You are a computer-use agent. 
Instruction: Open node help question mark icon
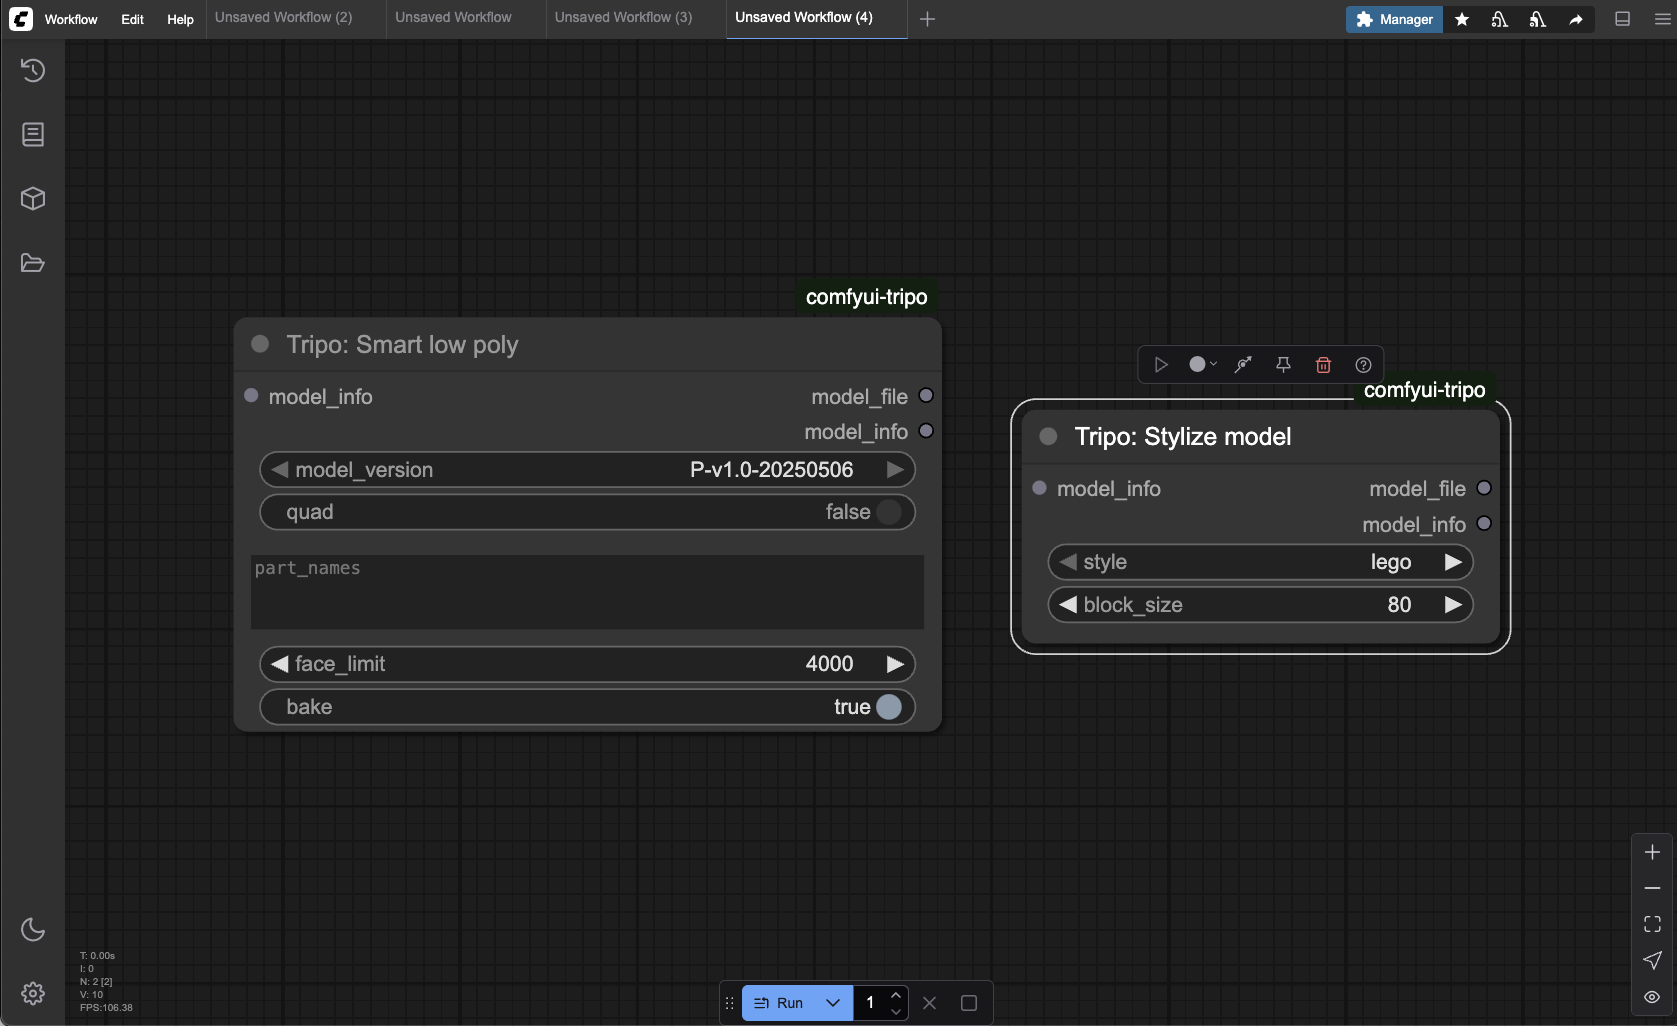click(x=1363, y=365)
